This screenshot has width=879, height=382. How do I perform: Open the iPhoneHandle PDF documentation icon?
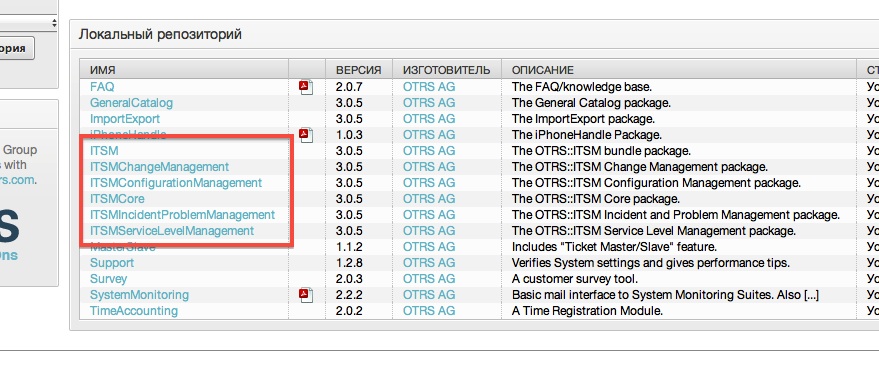coord(306,135)
